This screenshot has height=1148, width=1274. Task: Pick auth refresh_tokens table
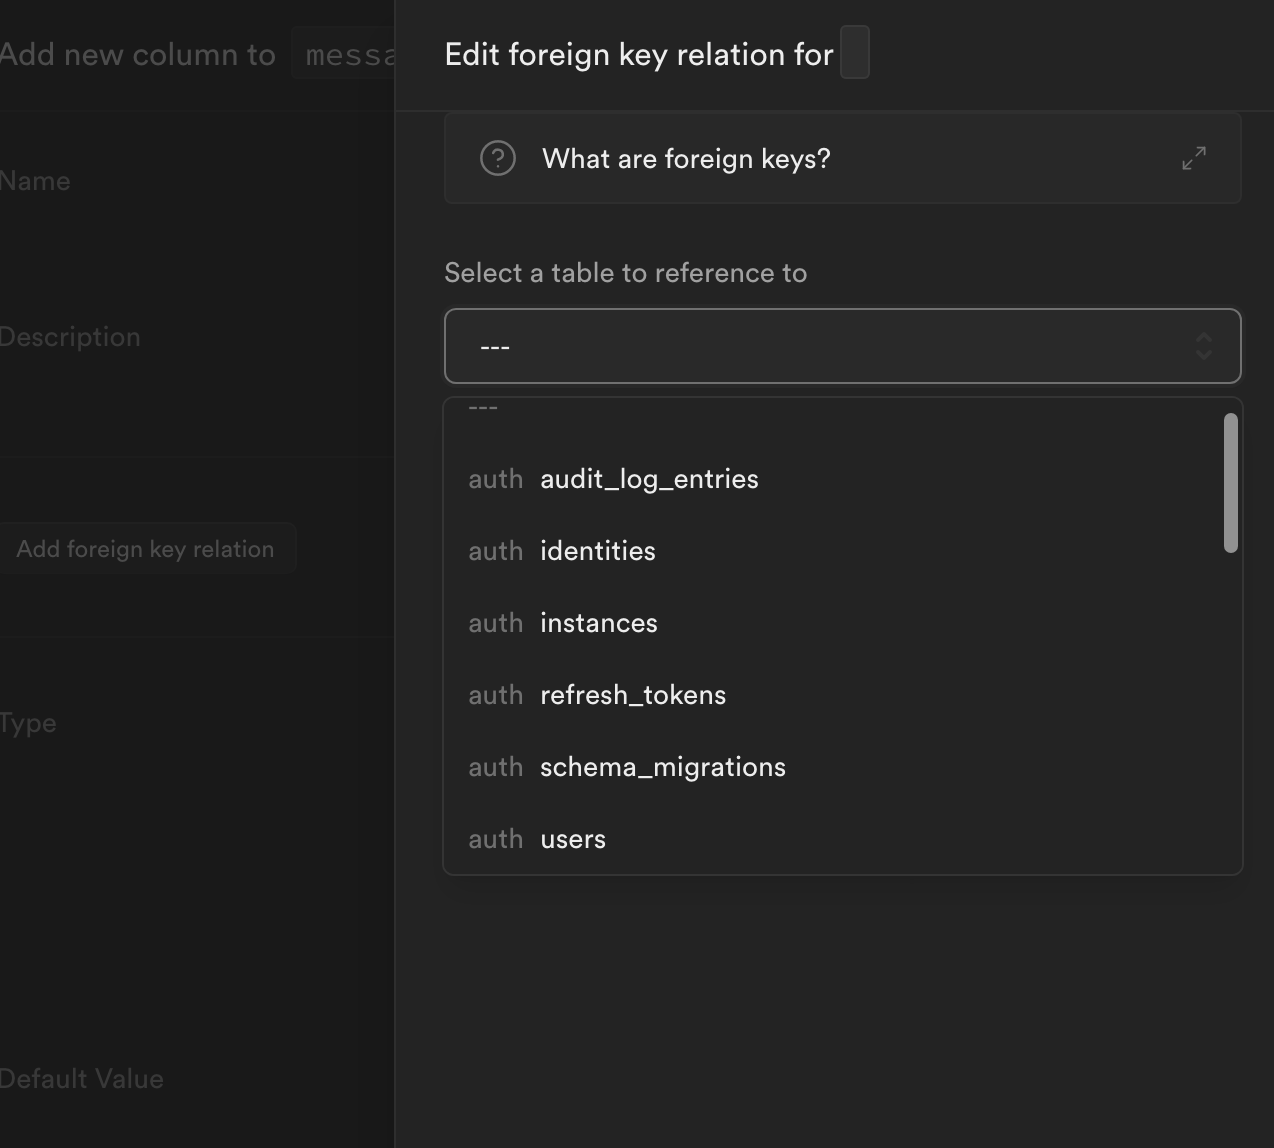coord(632,695)
